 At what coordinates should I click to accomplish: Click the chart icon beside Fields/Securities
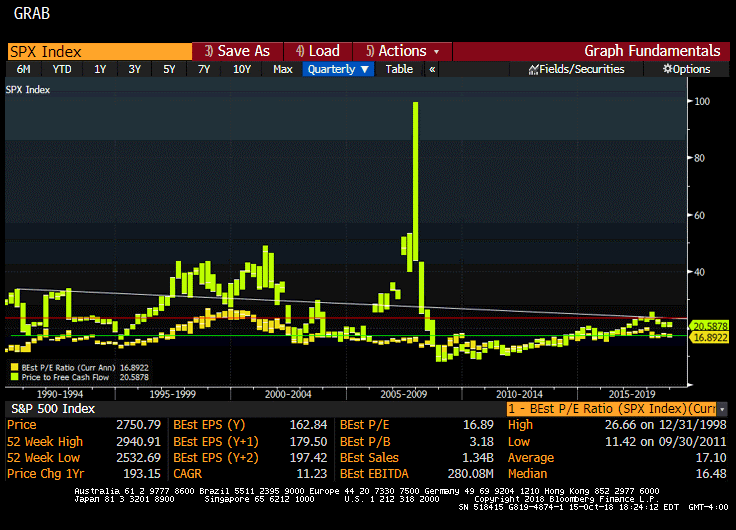tap(533, 70)
